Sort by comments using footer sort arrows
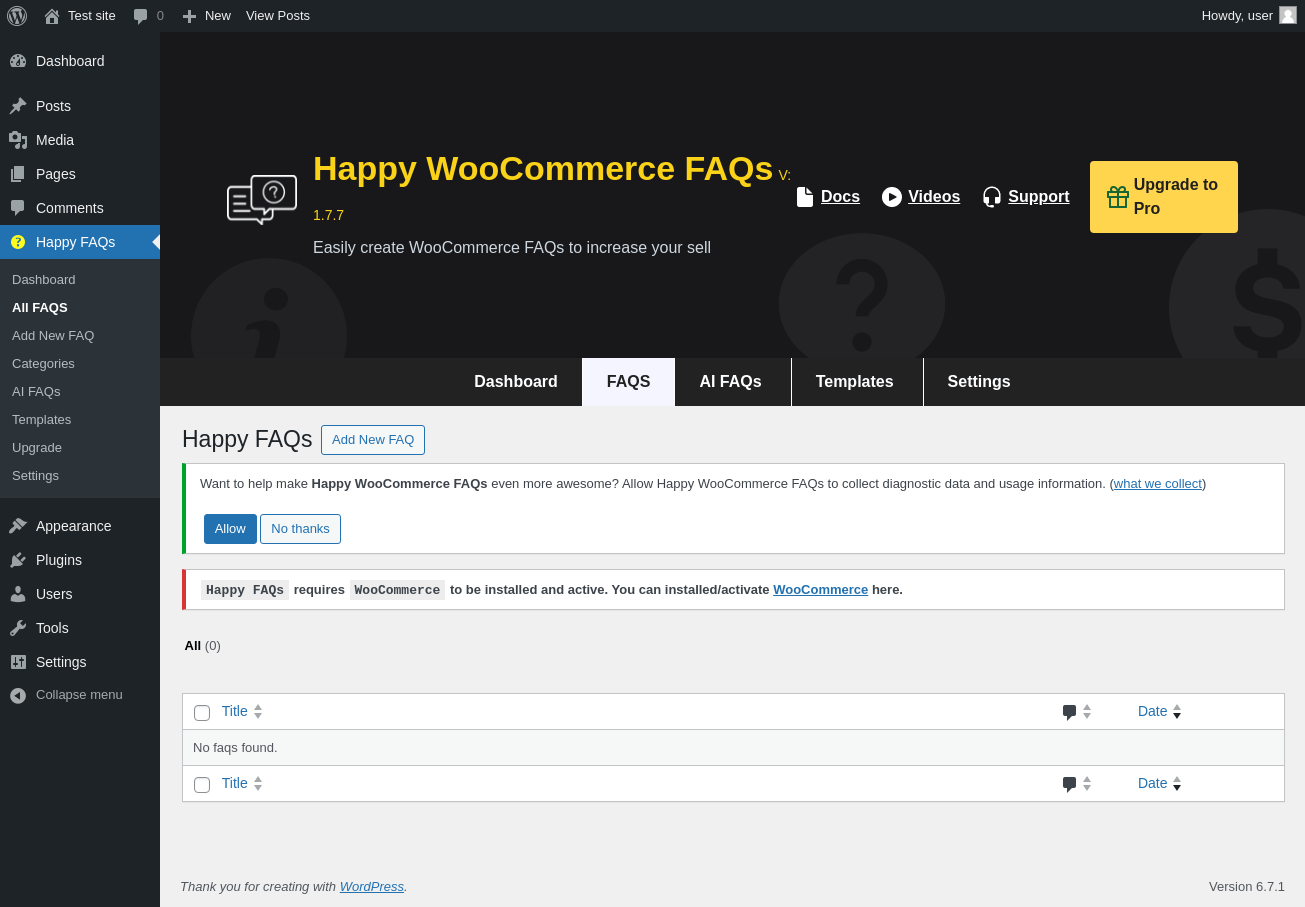The height and width of the screenshot is (907, 1305). coord(1087,784)
